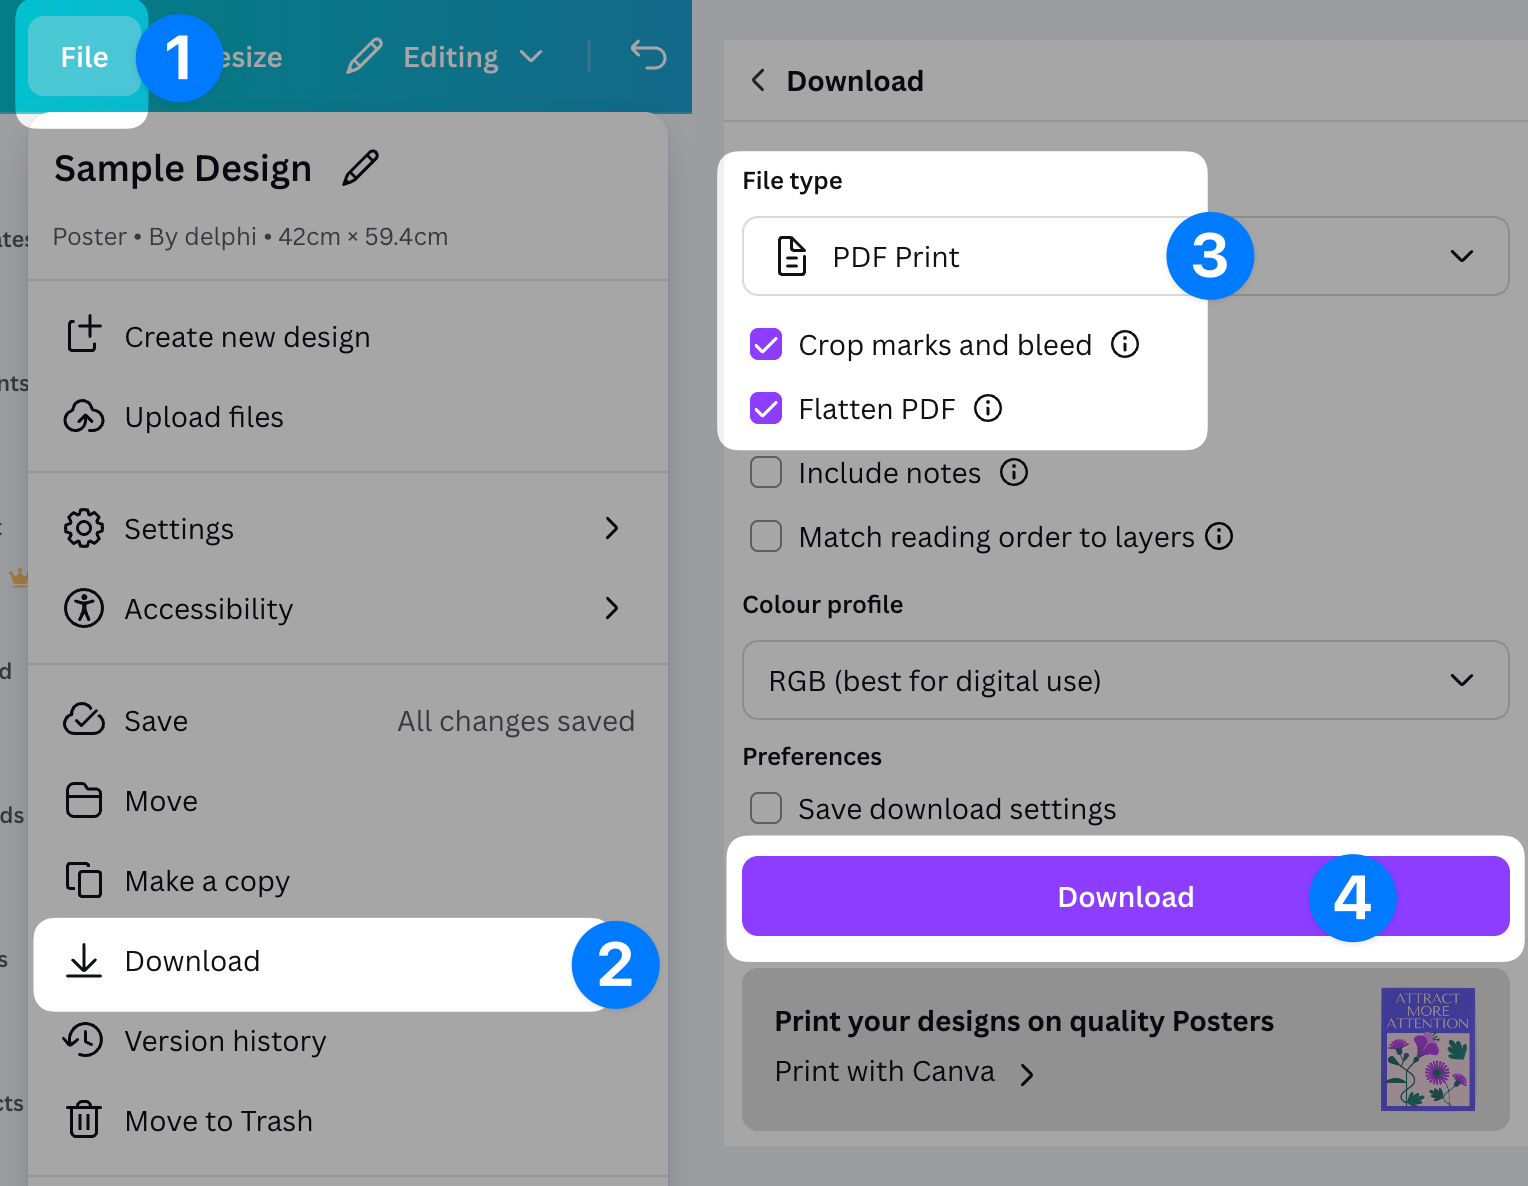The image size is (1528, 1186).
Task: Click the undo arrow icon
Action: [648, 56]
